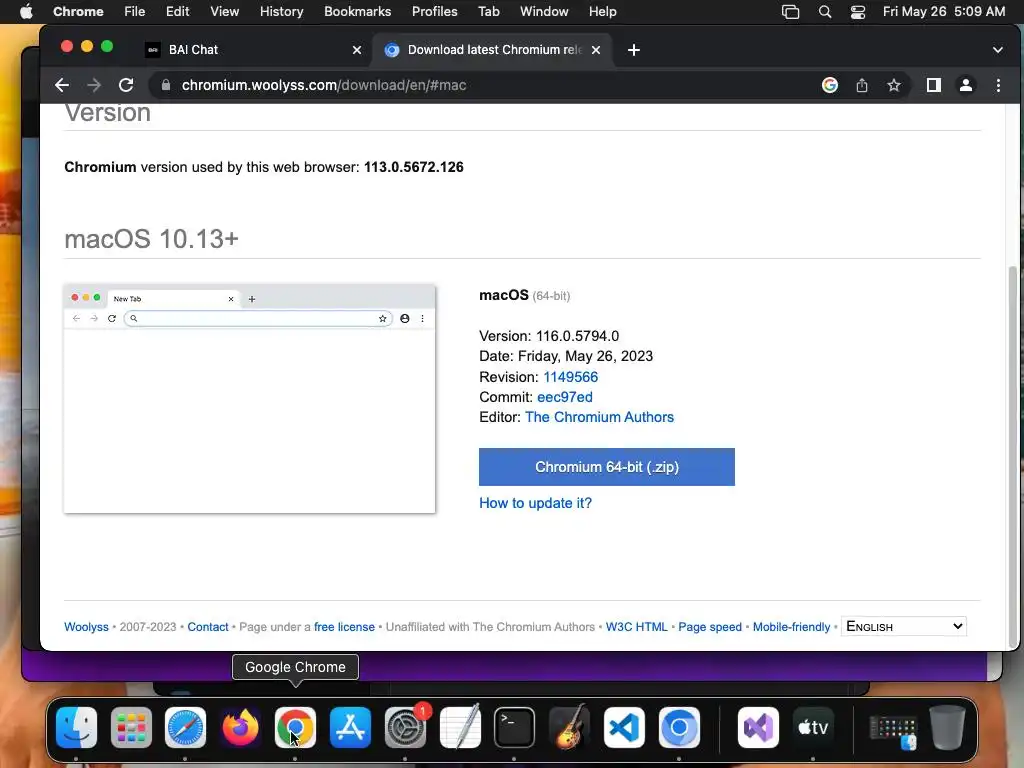Open the Edit menu
This screenshot has width=1024, height=768.
tap(177, 12)
